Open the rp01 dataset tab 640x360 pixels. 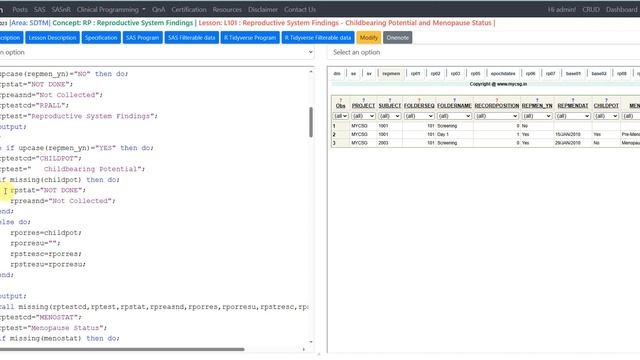pyautogui.click(x=416, y=73)
